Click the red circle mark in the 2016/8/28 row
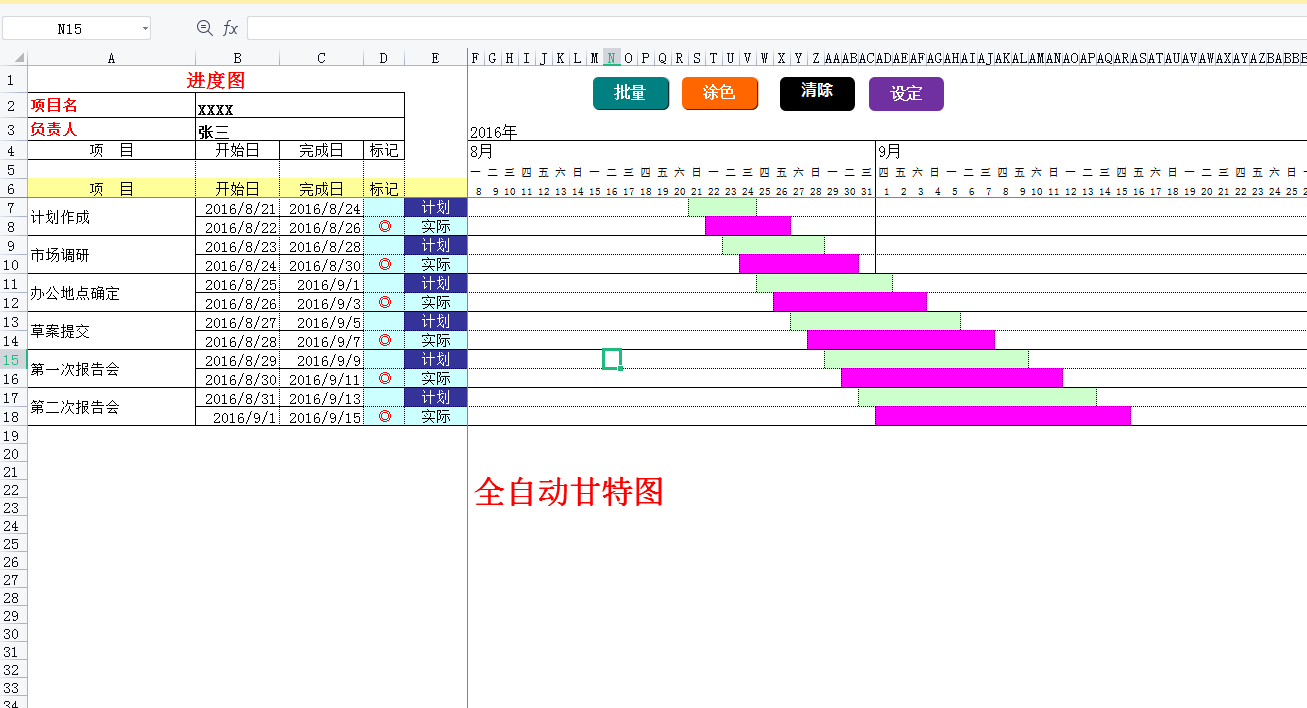This screenshot has width=1307, height=708. point(385,340)
